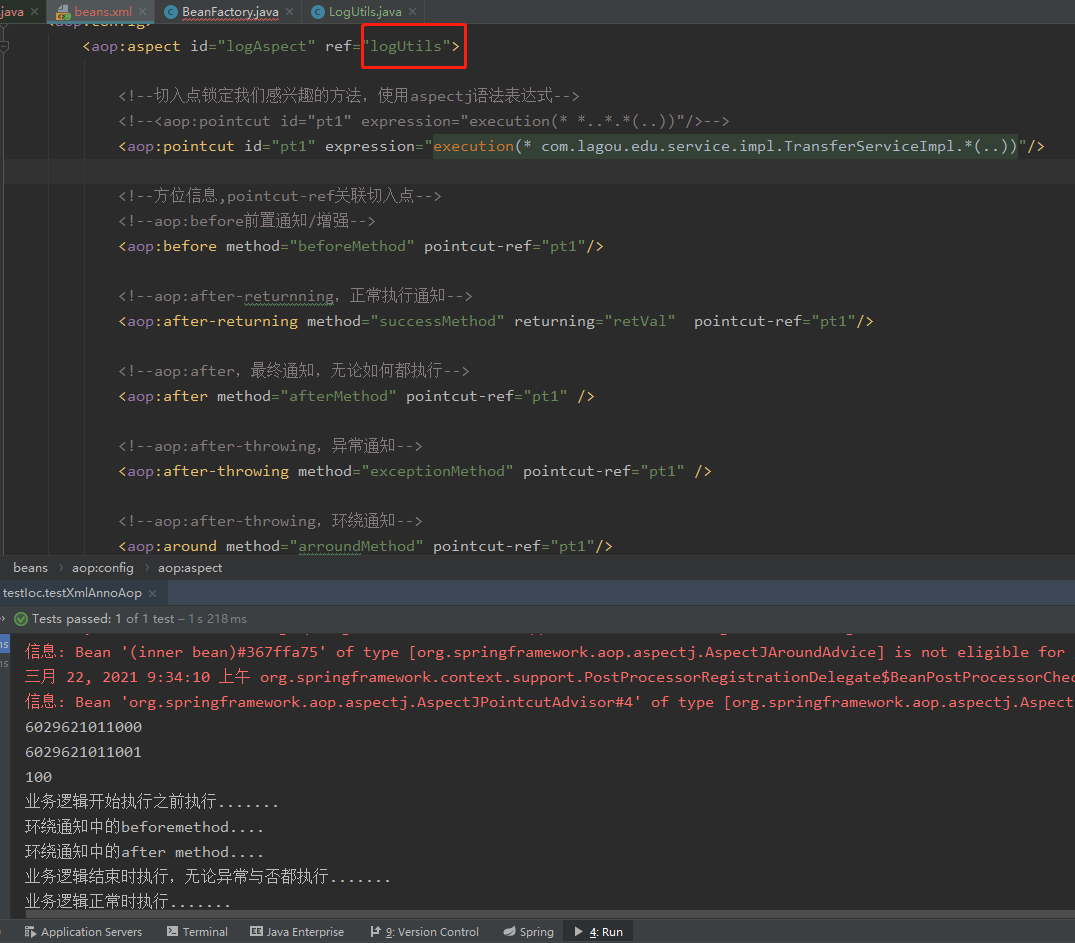Click the 'aop:config' breadcrumb
The width and height of the screenshot is (1075, 943).
(x=103, y=568)
